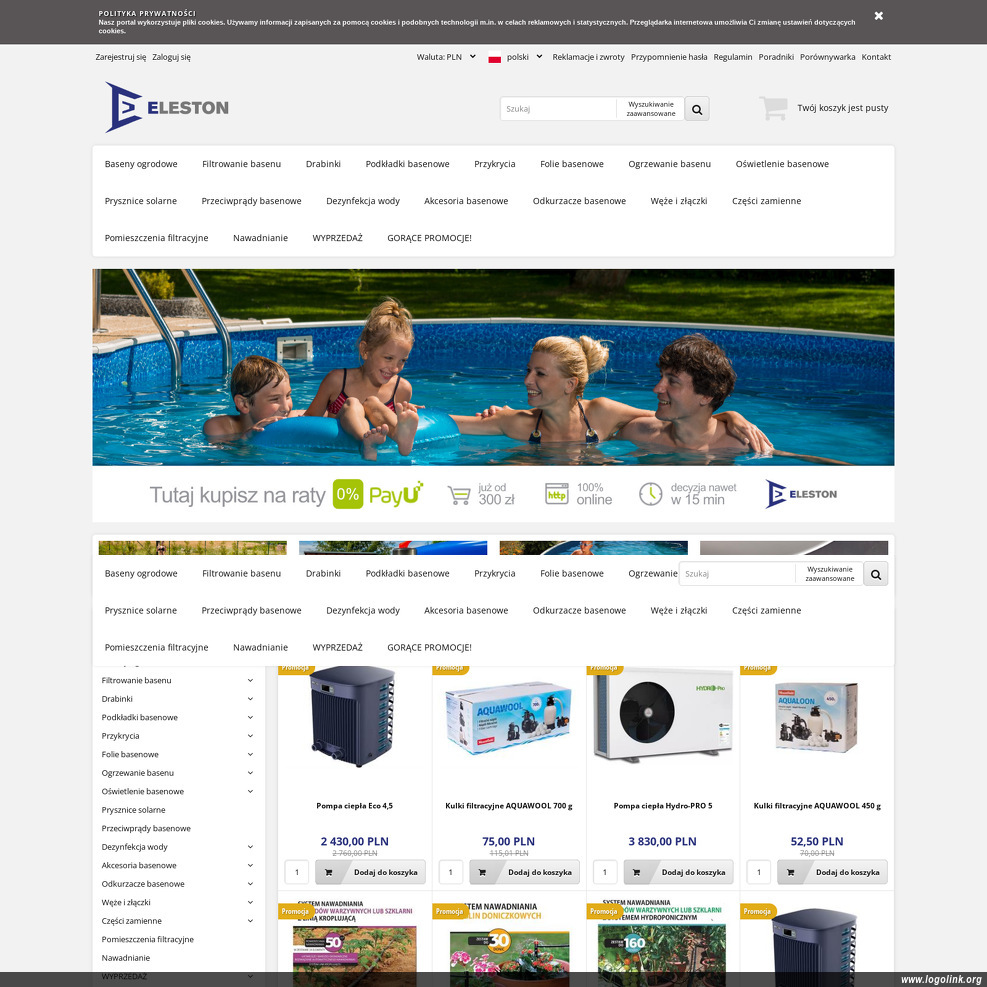Viewport: 987px width, 987px height.
Task: Click the PayU logo in the installment banner
Action: 395,495
